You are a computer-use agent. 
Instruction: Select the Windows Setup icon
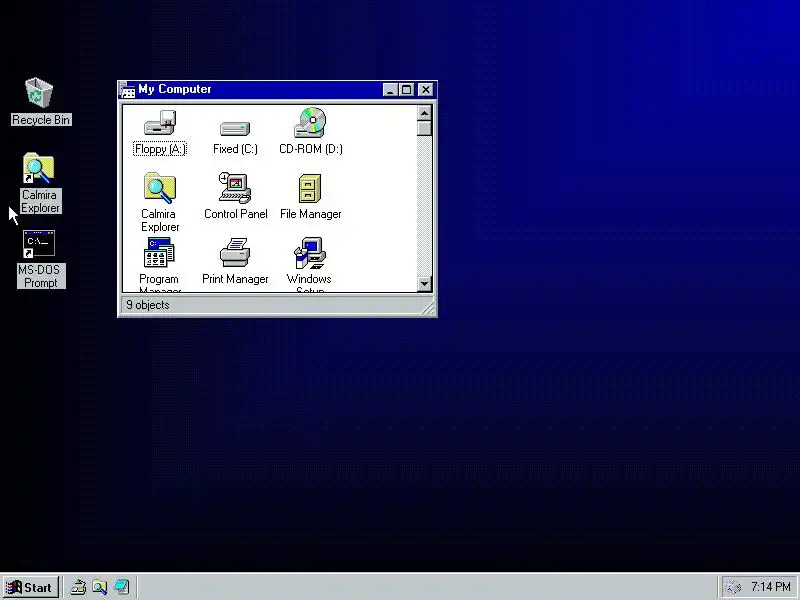(310, 253)
